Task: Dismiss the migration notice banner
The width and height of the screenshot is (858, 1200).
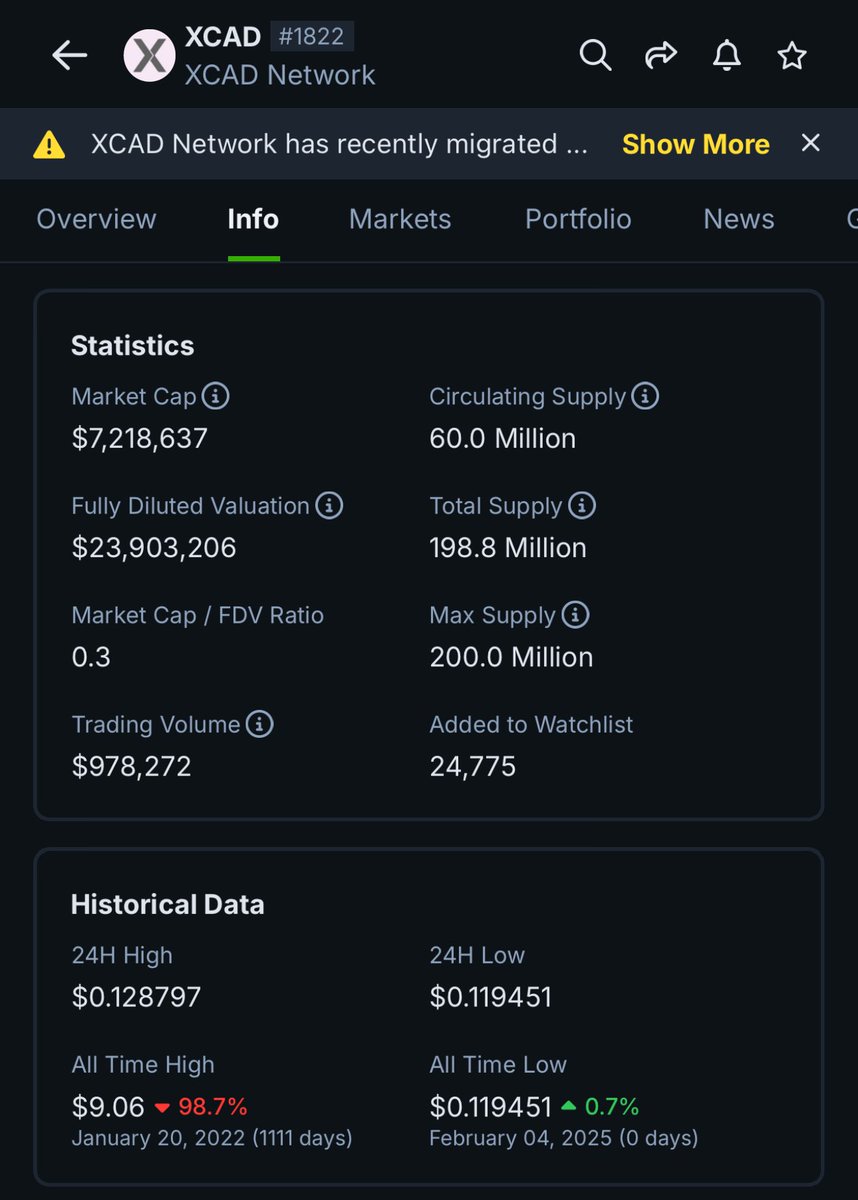Action: click(811, 143)
